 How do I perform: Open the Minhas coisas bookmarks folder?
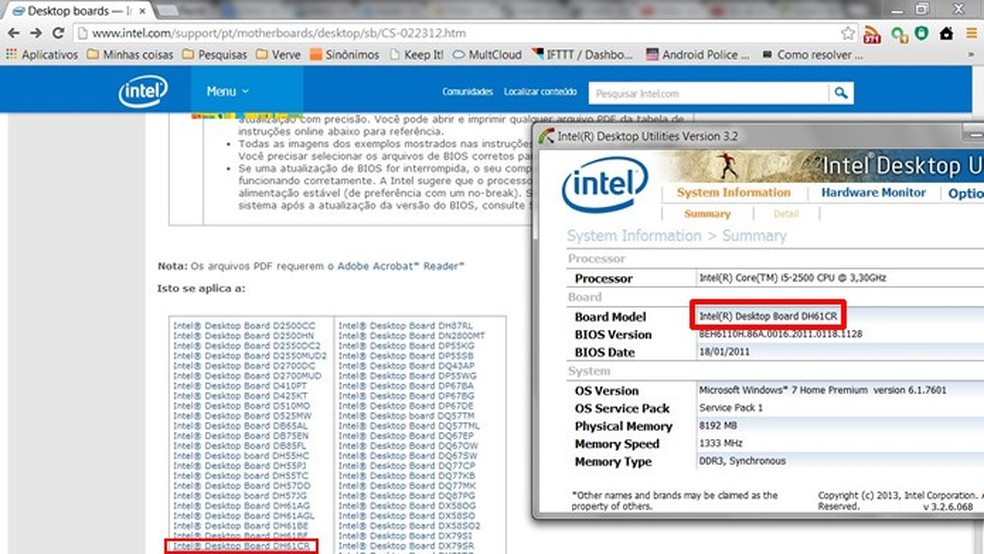130,55
